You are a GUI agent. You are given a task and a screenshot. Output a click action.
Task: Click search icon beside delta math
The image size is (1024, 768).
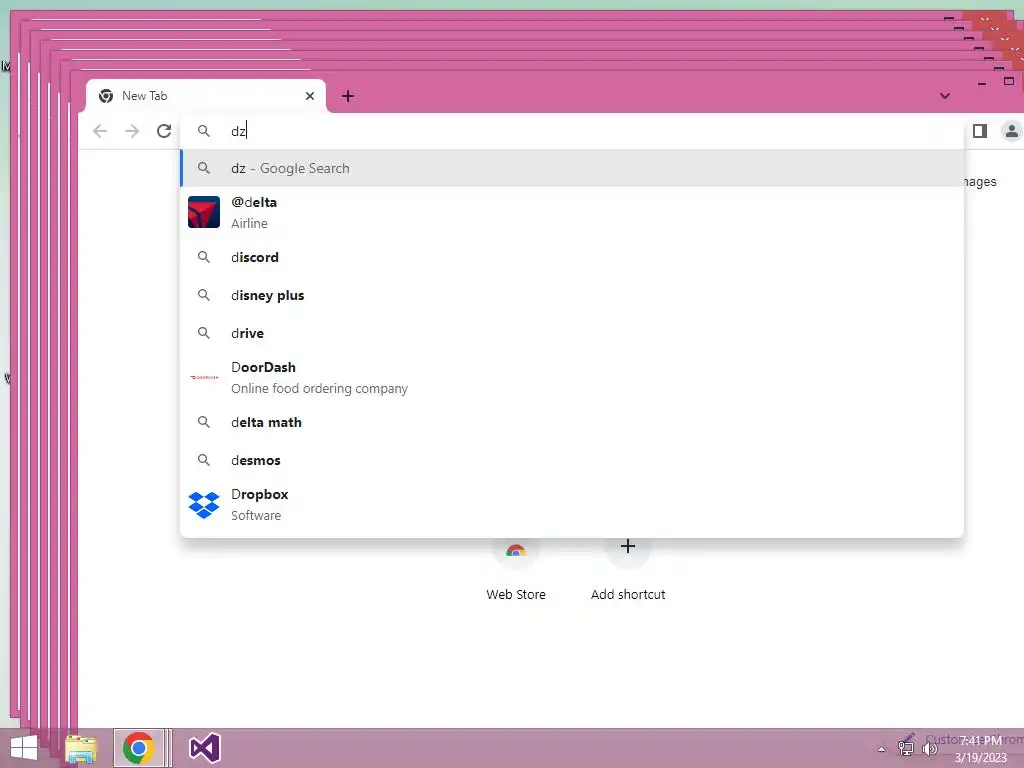(204, 423)
